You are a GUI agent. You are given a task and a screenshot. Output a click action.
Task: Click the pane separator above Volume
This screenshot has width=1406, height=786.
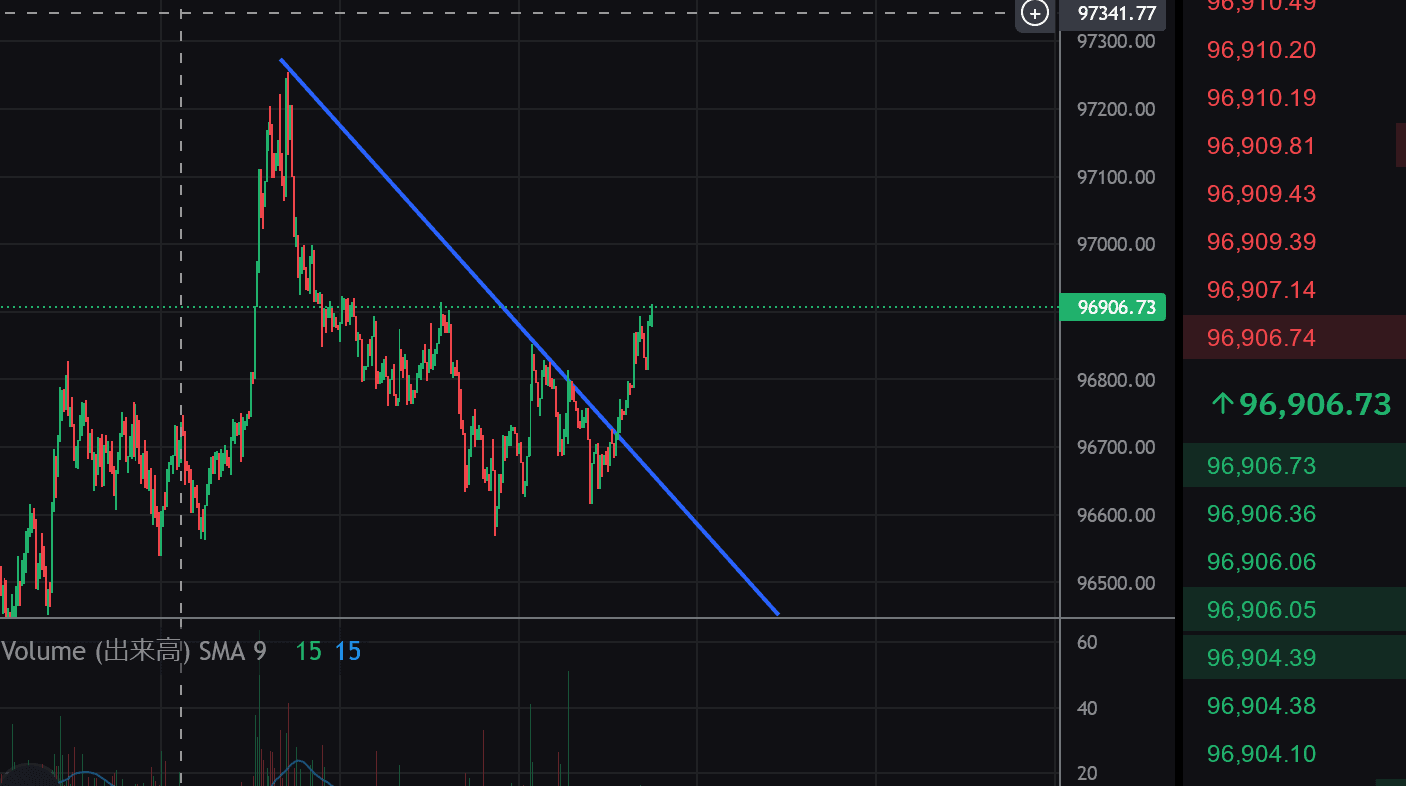530,619
